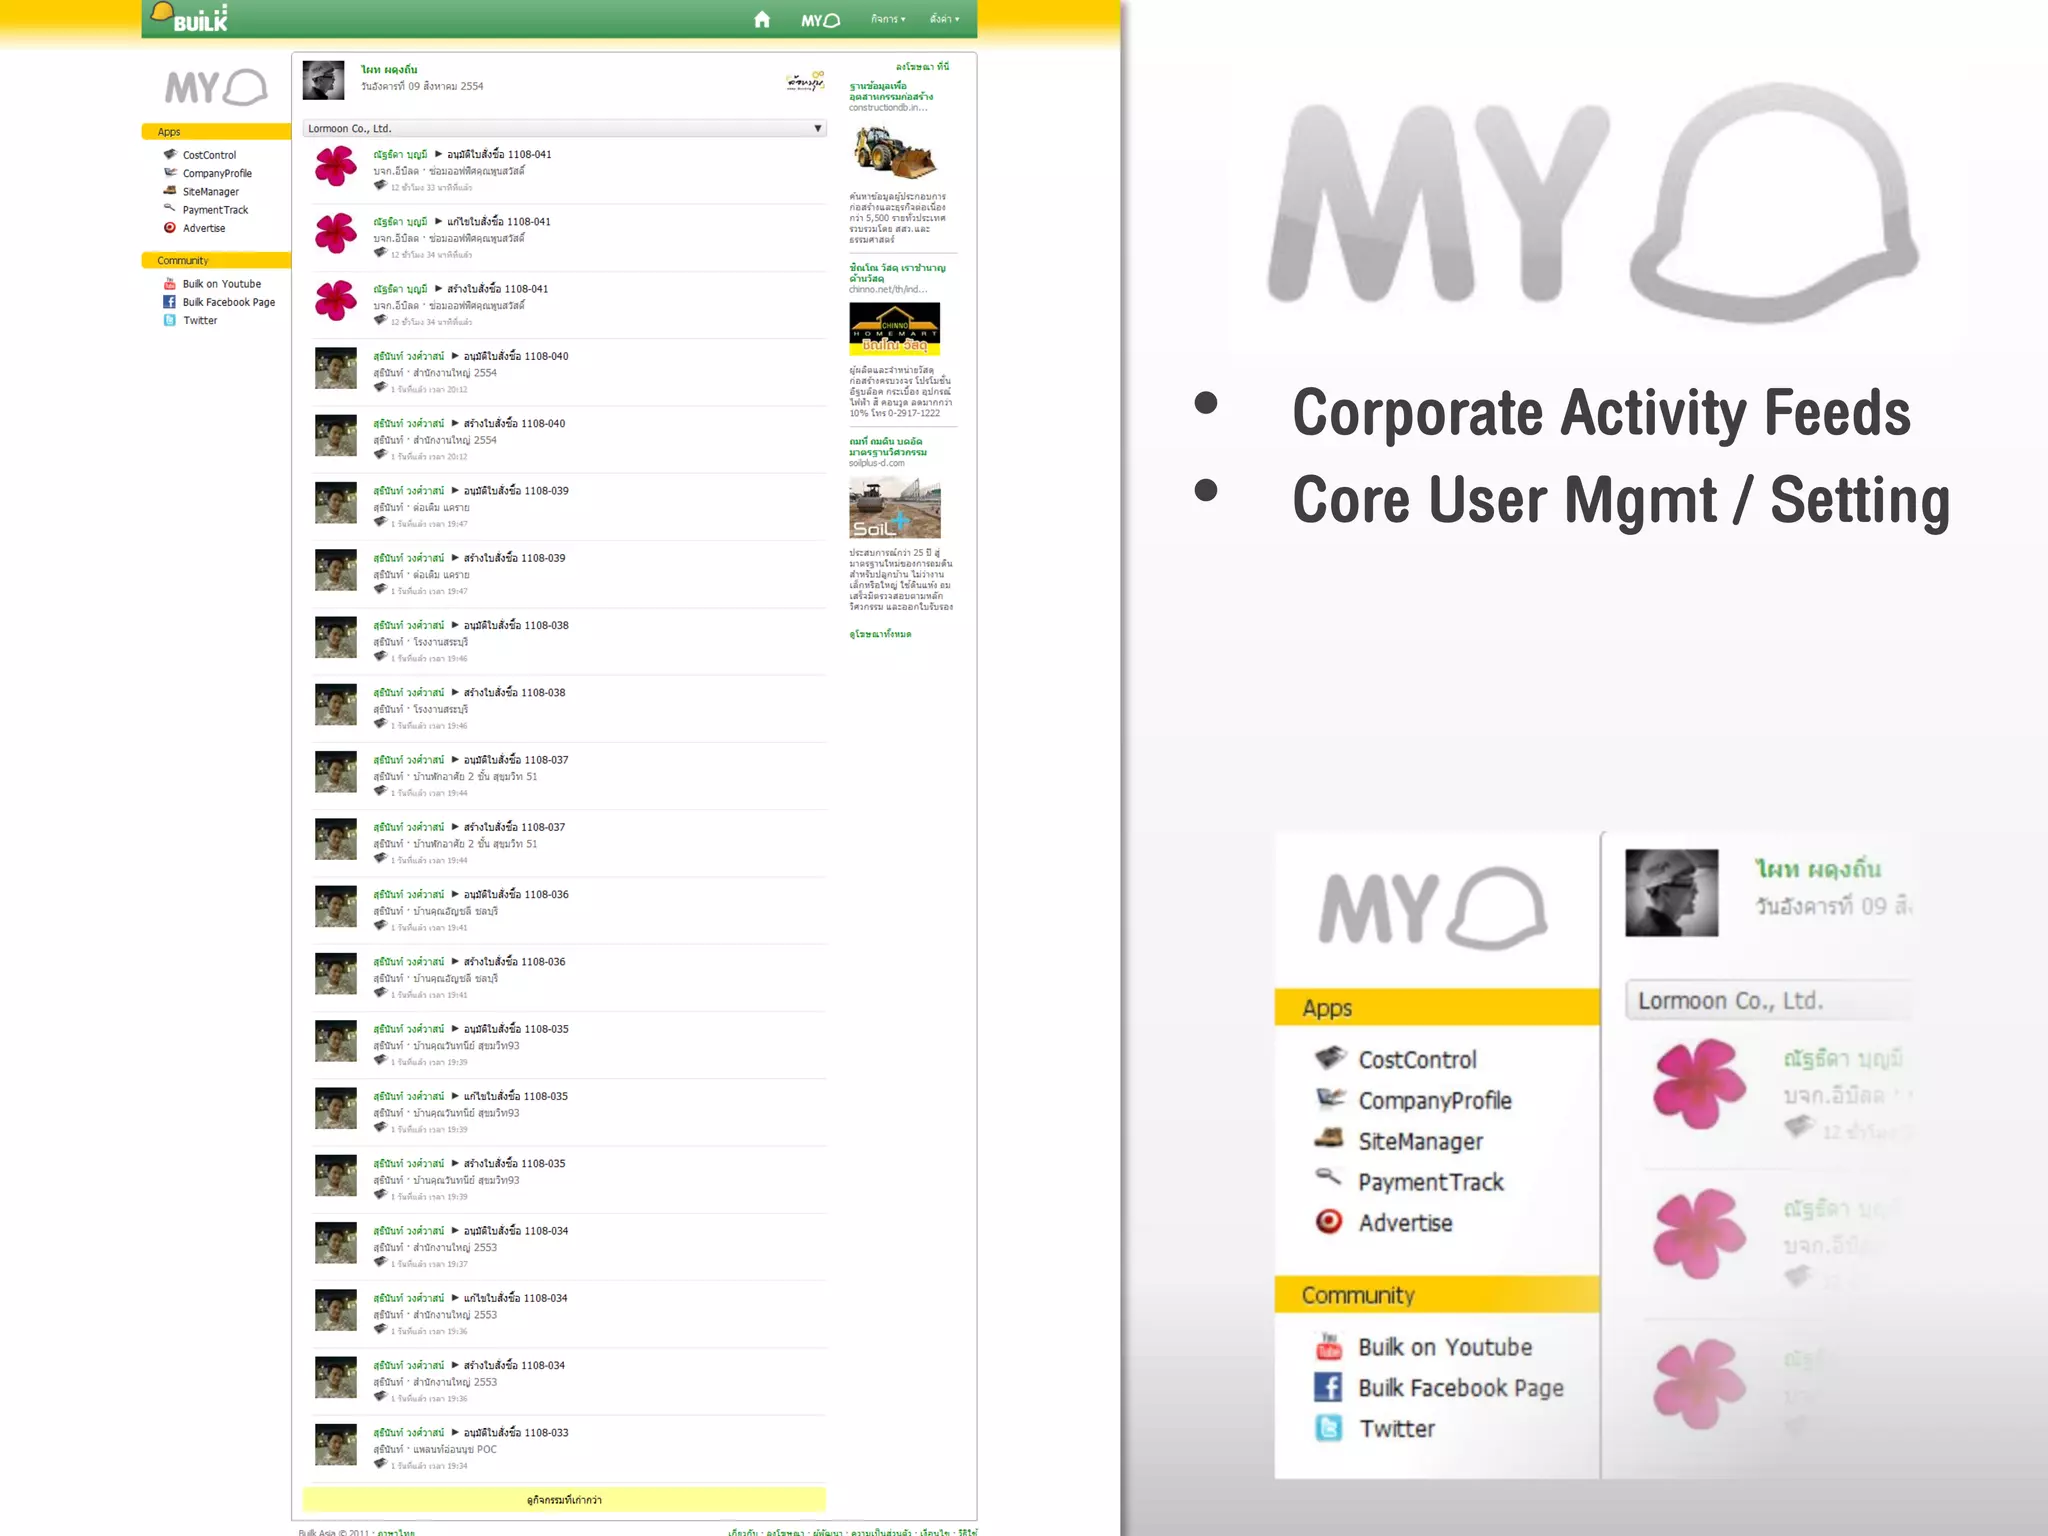Screen dimensions: 2048x1536
Task: Open the สร้างใบสั่งซื้อ 1108-037 feed entry
Action: point(514,827)
